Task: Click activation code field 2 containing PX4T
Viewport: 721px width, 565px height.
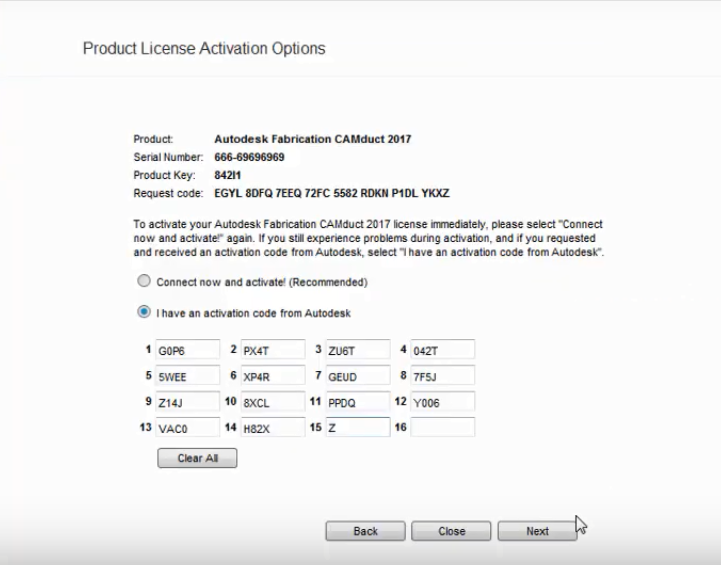Action: 273,350
